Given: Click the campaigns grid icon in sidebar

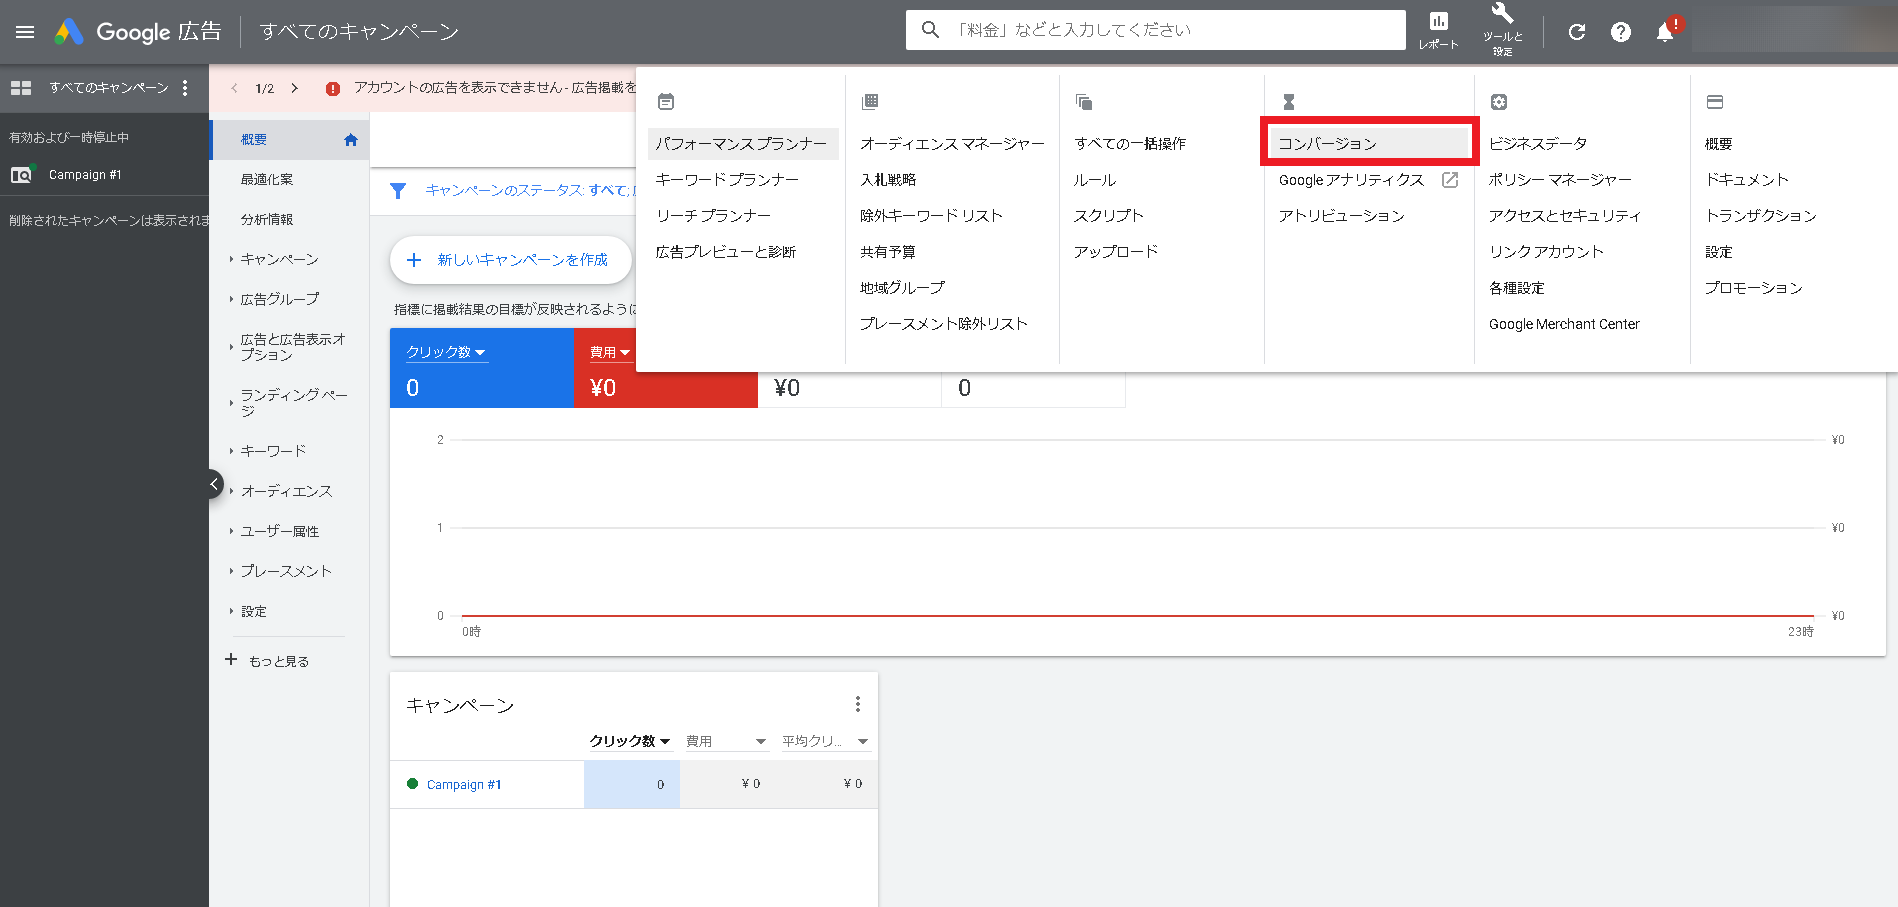Looking at the screenshot, I should (x=21, y=88).
